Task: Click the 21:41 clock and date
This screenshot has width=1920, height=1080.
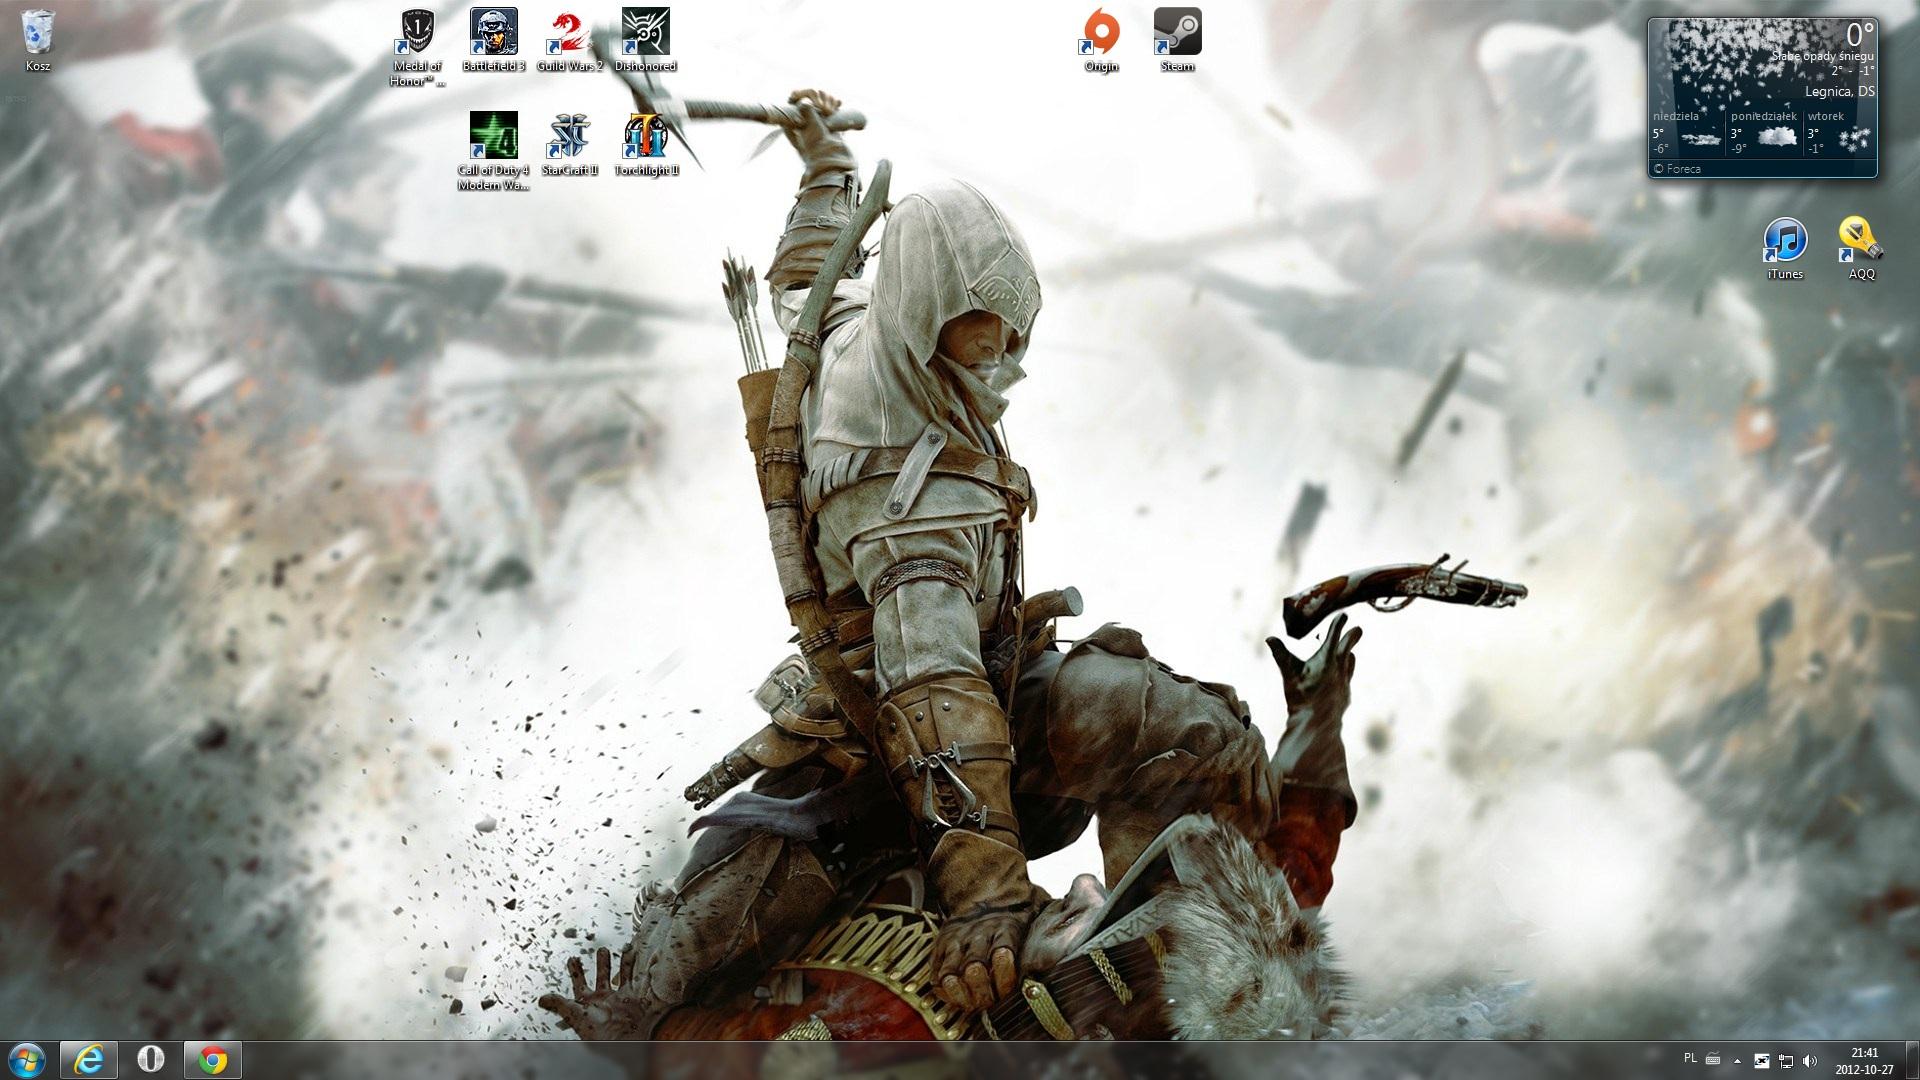Action: click(1864, 1060)
